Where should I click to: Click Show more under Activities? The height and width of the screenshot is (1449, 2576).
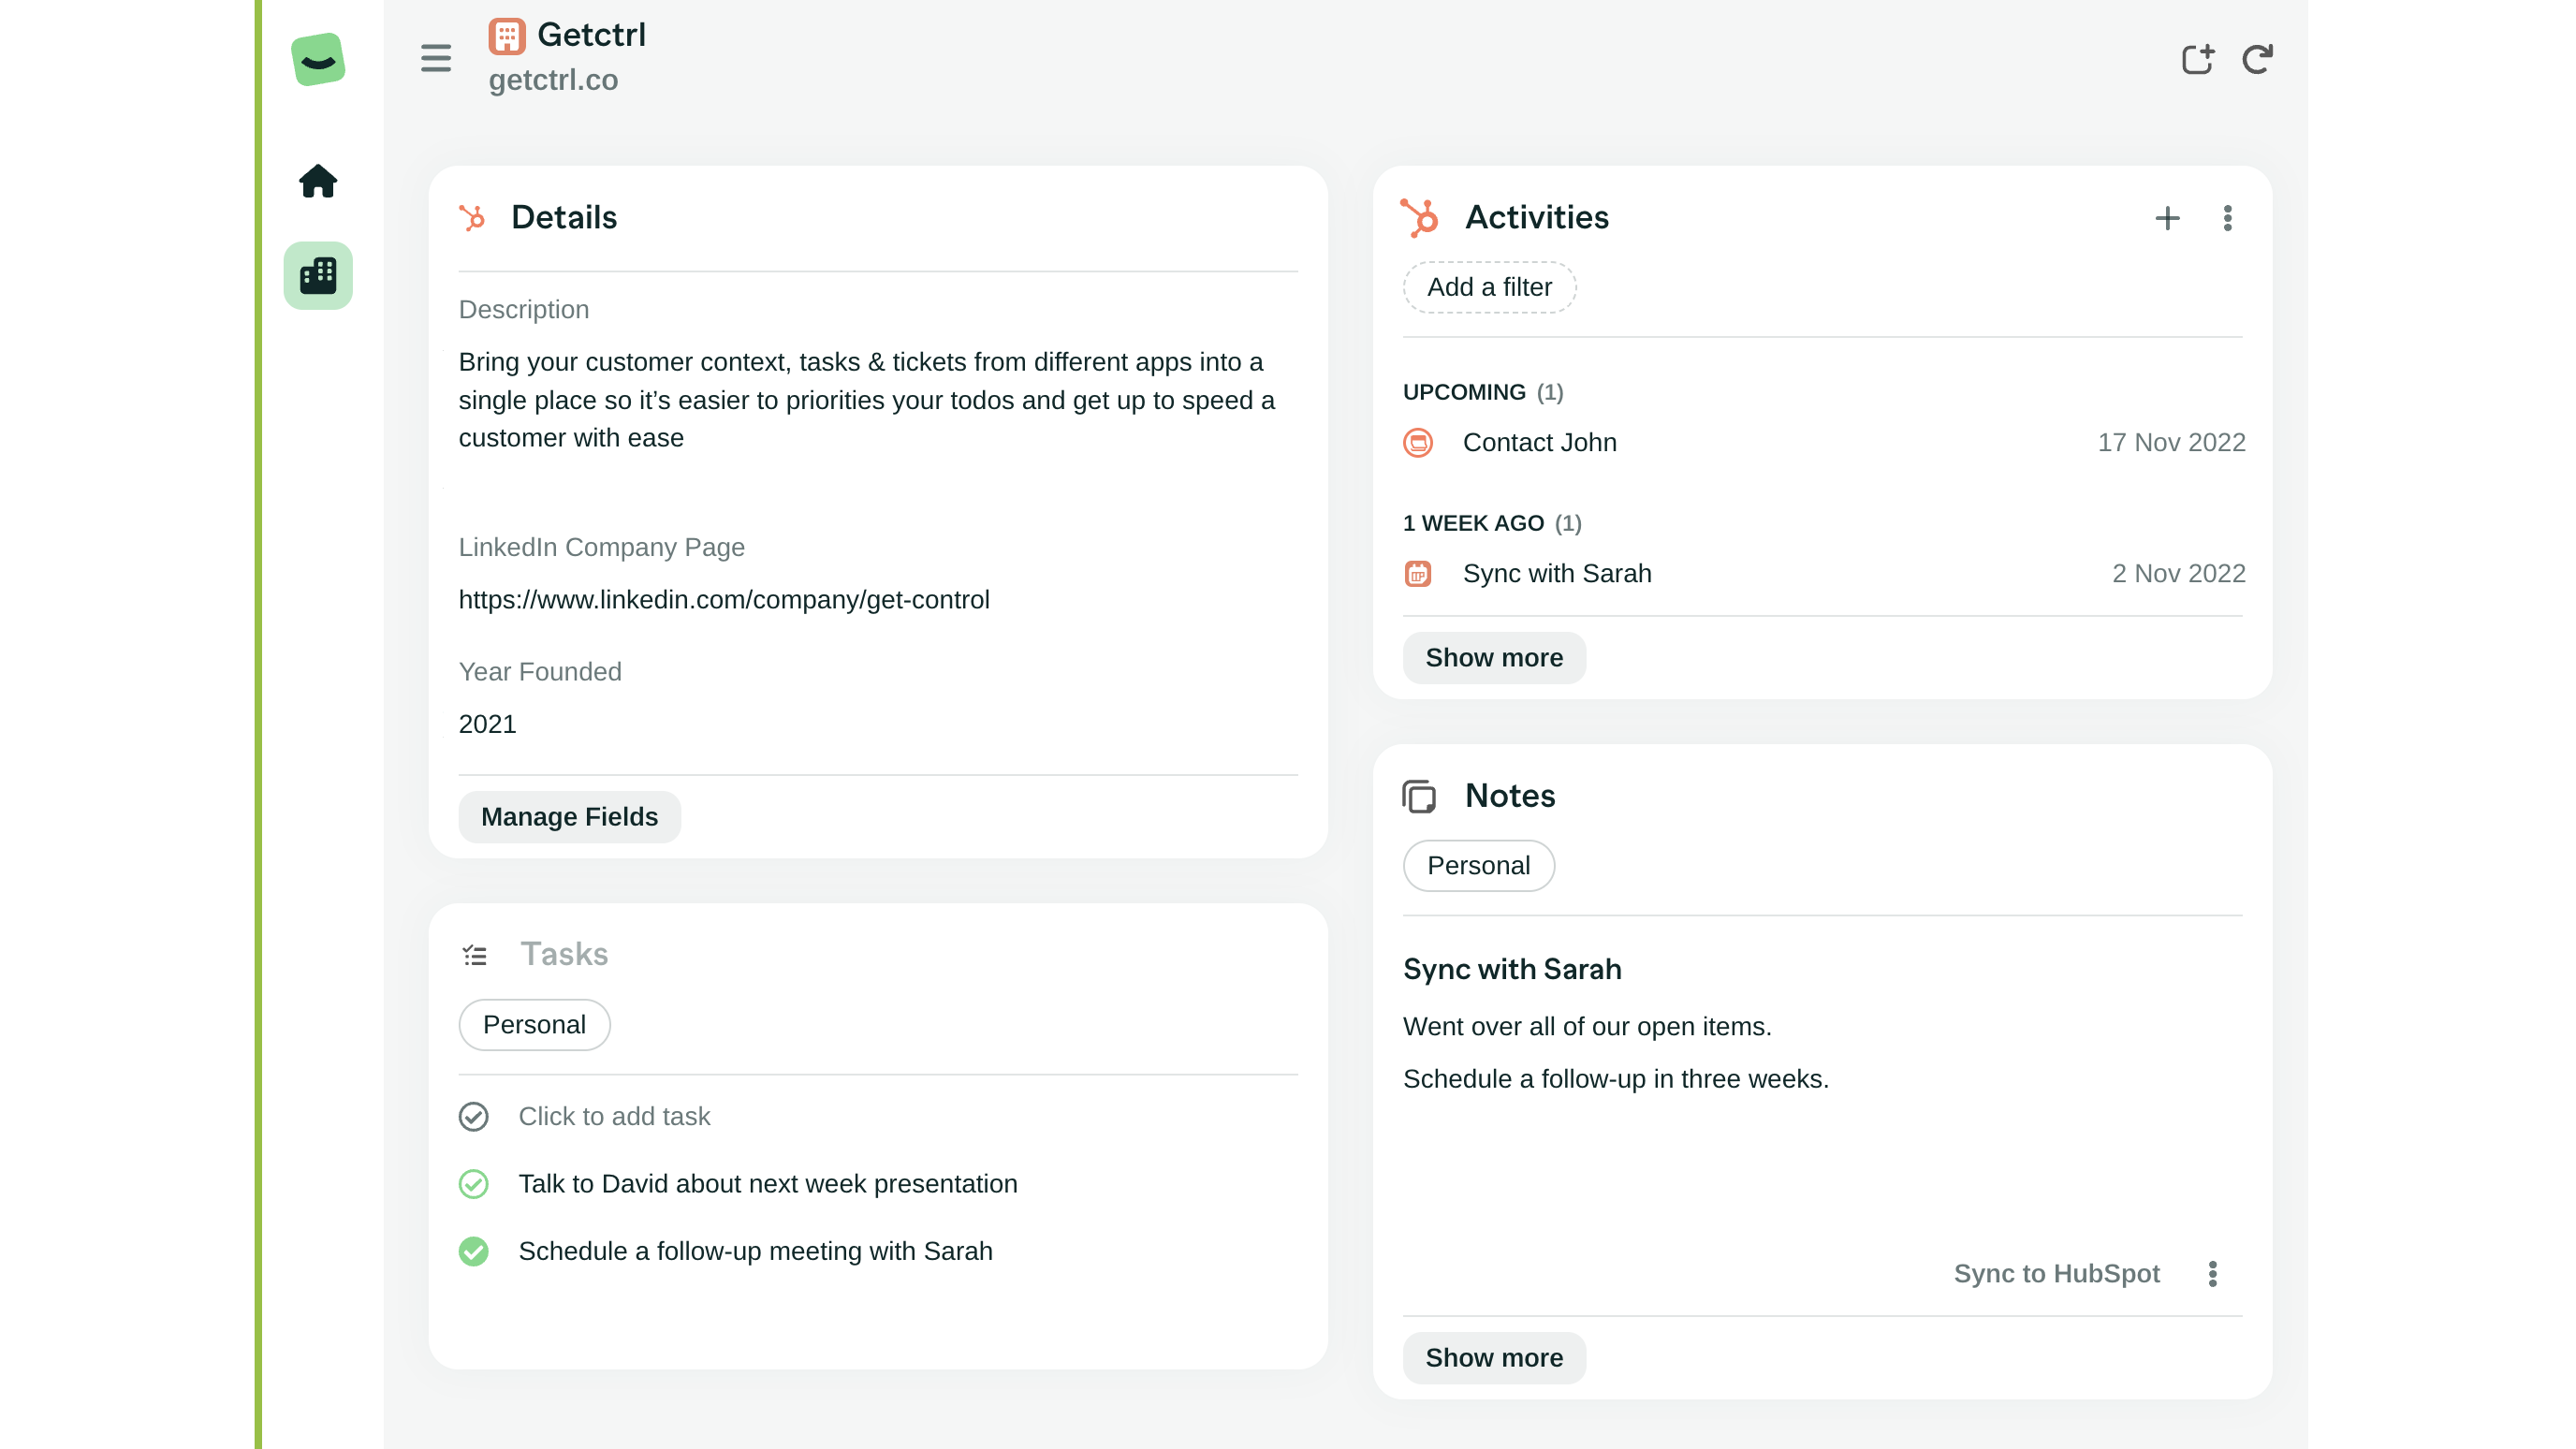(1493, 658)
